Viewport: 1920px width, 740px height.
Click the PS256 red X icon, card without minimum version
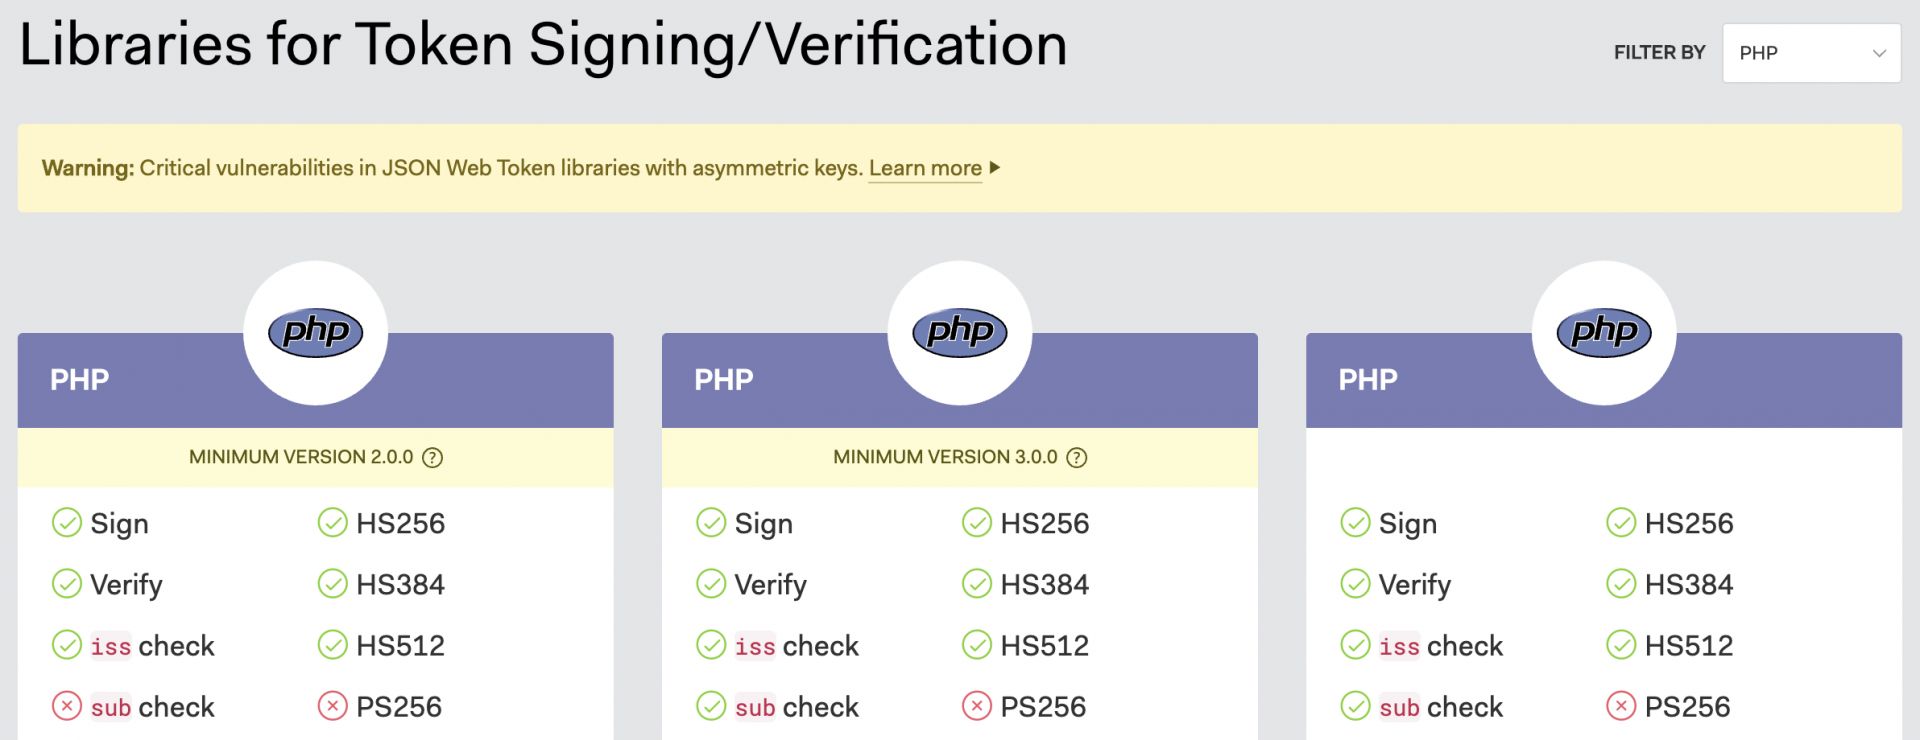1621,707
